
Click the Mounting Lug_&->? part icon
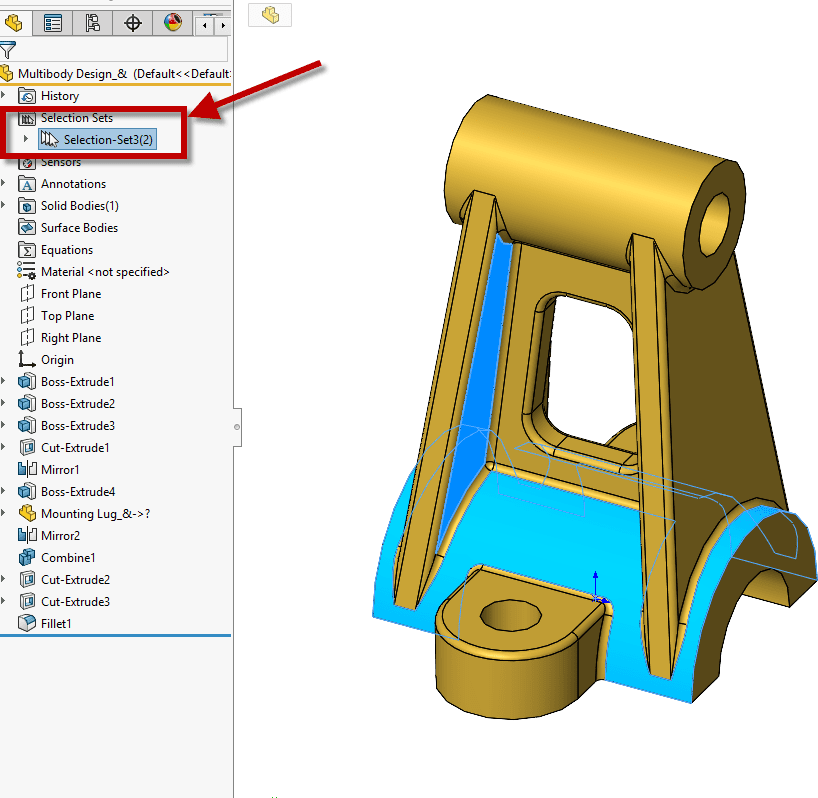pyautogui.click(x=27, y=514)
